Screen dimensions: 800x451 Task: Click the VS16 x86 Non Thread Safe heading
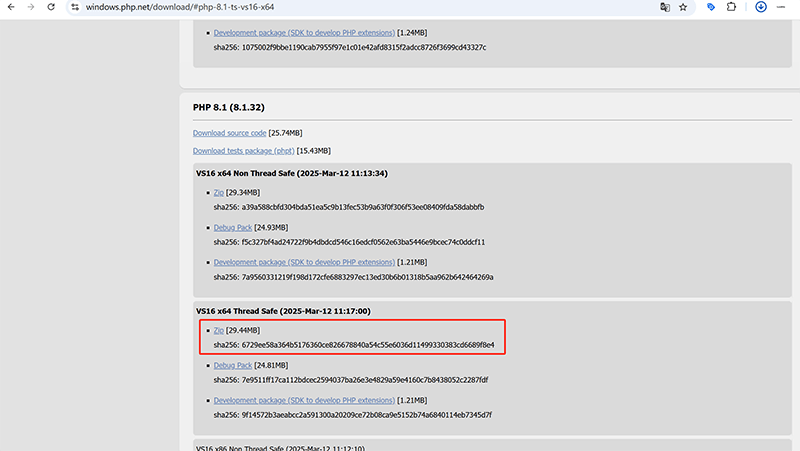click(280, 448)
